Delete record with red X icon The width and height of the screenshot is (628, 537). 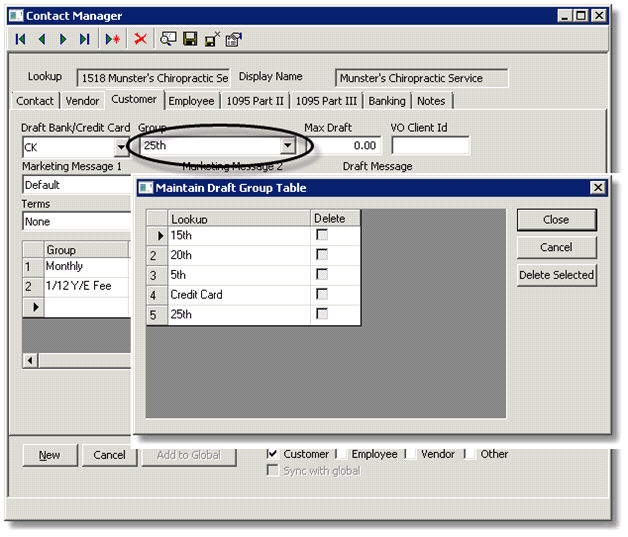tap(140, 39)
